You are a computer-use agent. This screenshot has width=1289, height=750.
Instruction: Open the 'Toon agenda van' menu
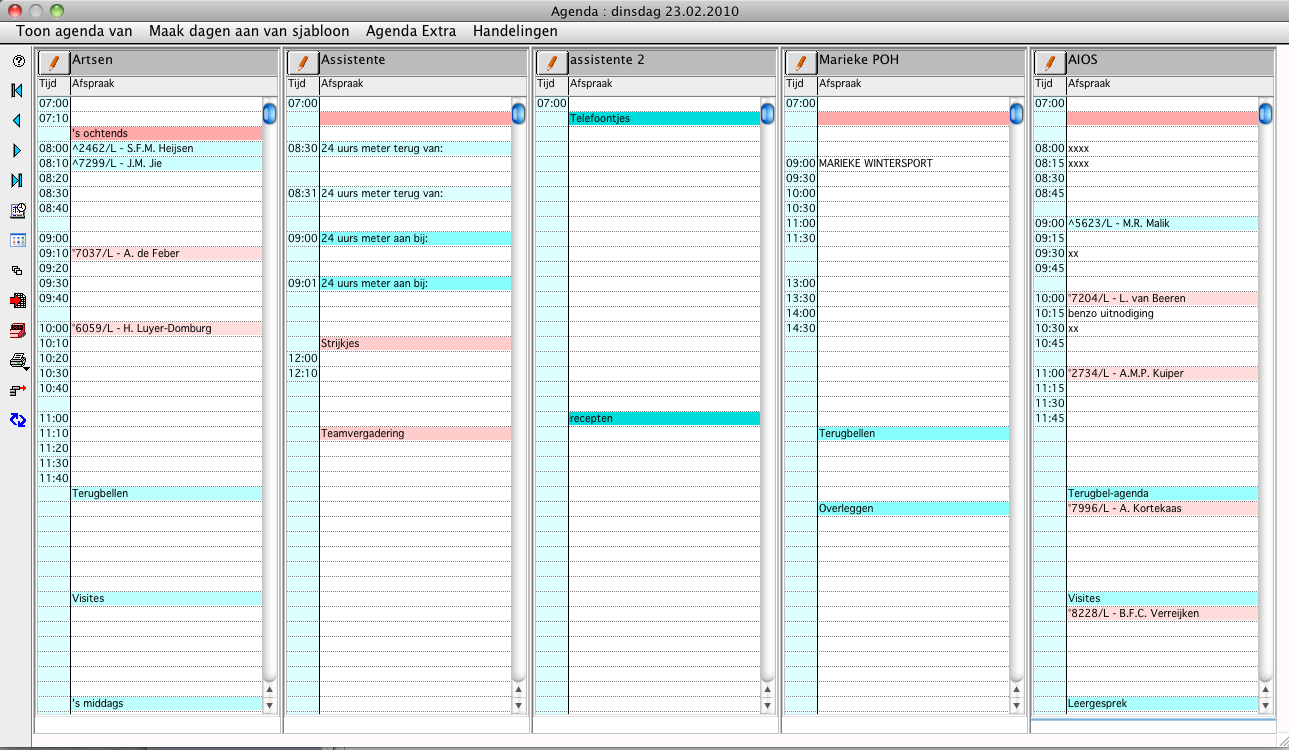click(74, 31)
